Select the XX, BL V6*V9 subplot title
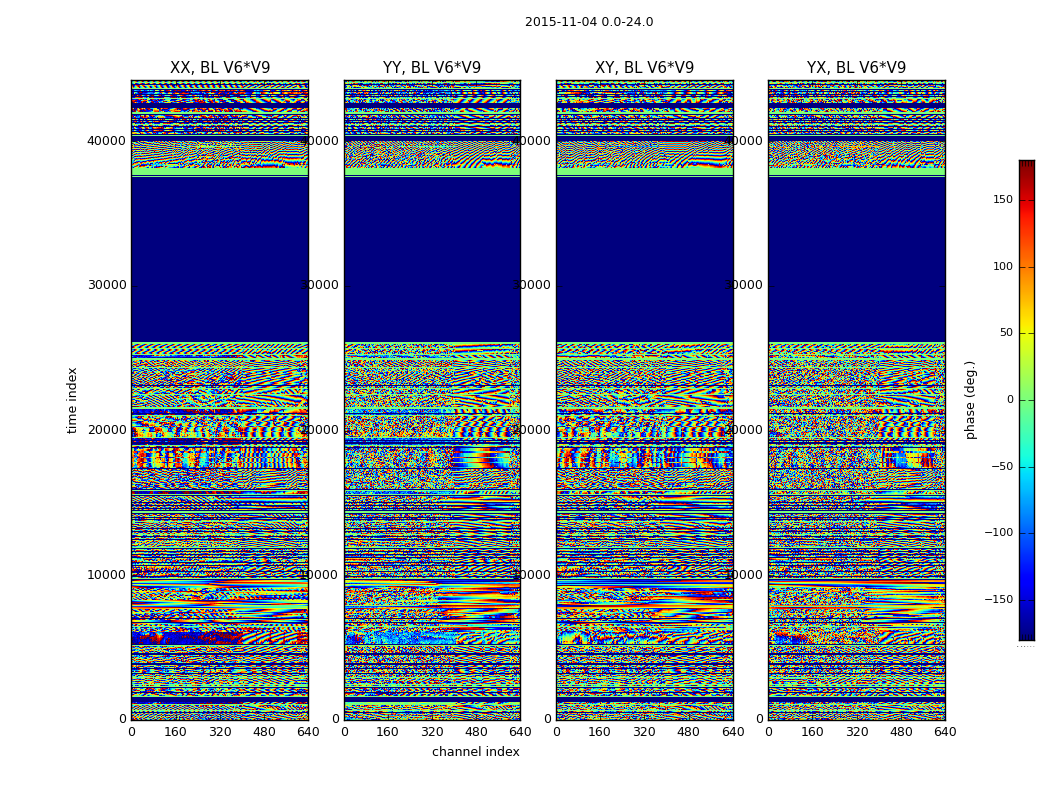This screenshot has height=800, width=1050. tap(220, 68)
